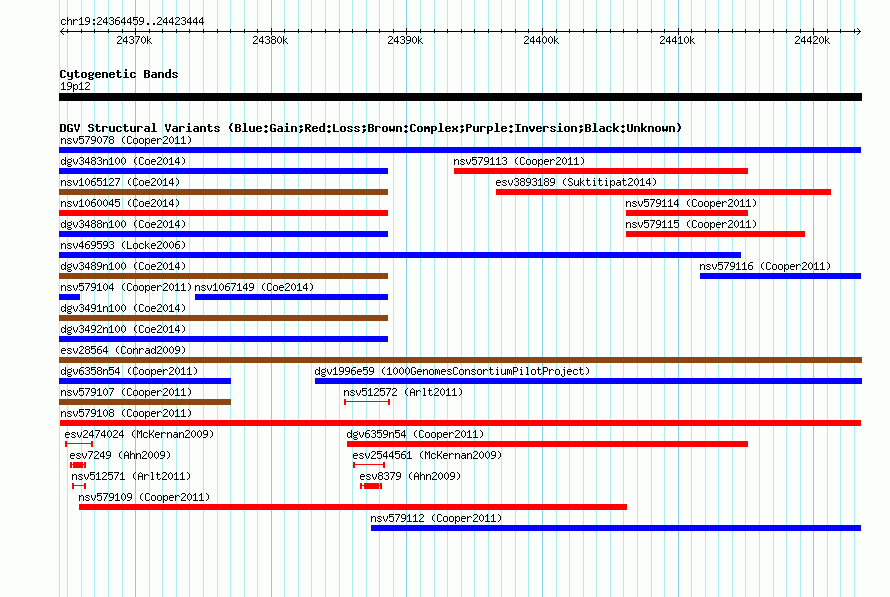Screen dimensions: 890x597
Task: Click the nsv579113 (Cooper2011) label
Action: point(519,161)
